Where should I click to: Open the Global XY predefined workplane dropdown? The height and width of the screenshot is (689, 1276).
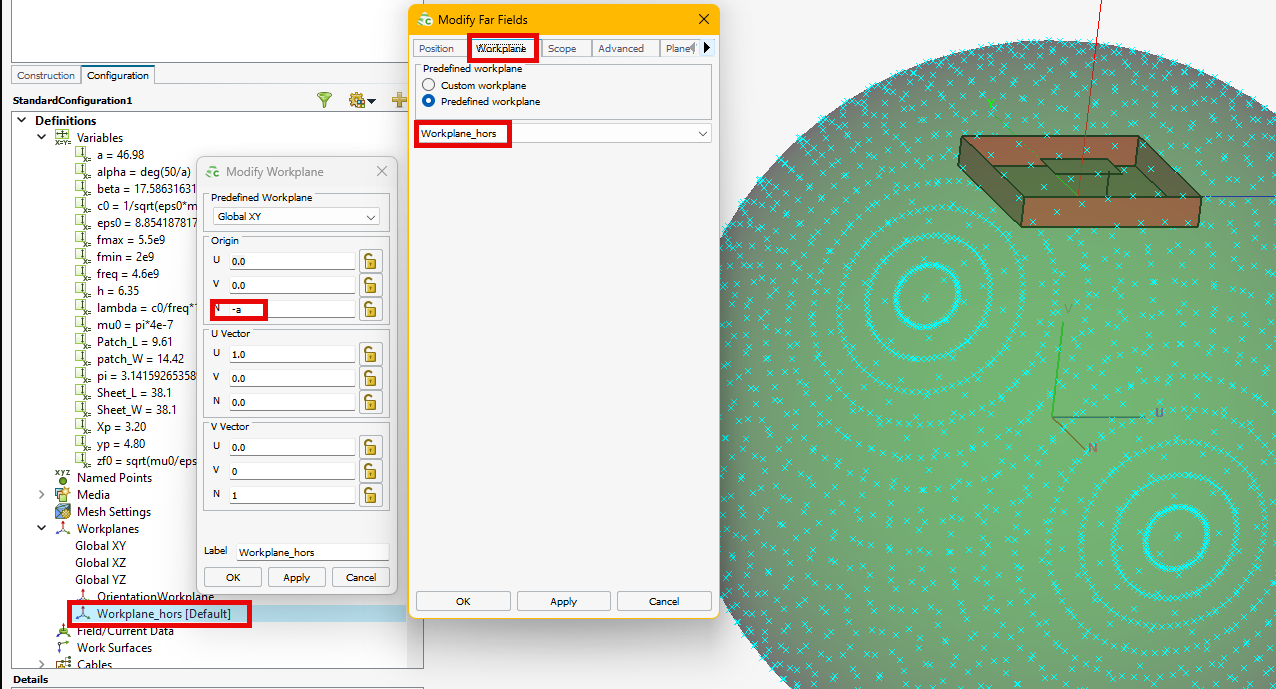click(x=296, y=217)
